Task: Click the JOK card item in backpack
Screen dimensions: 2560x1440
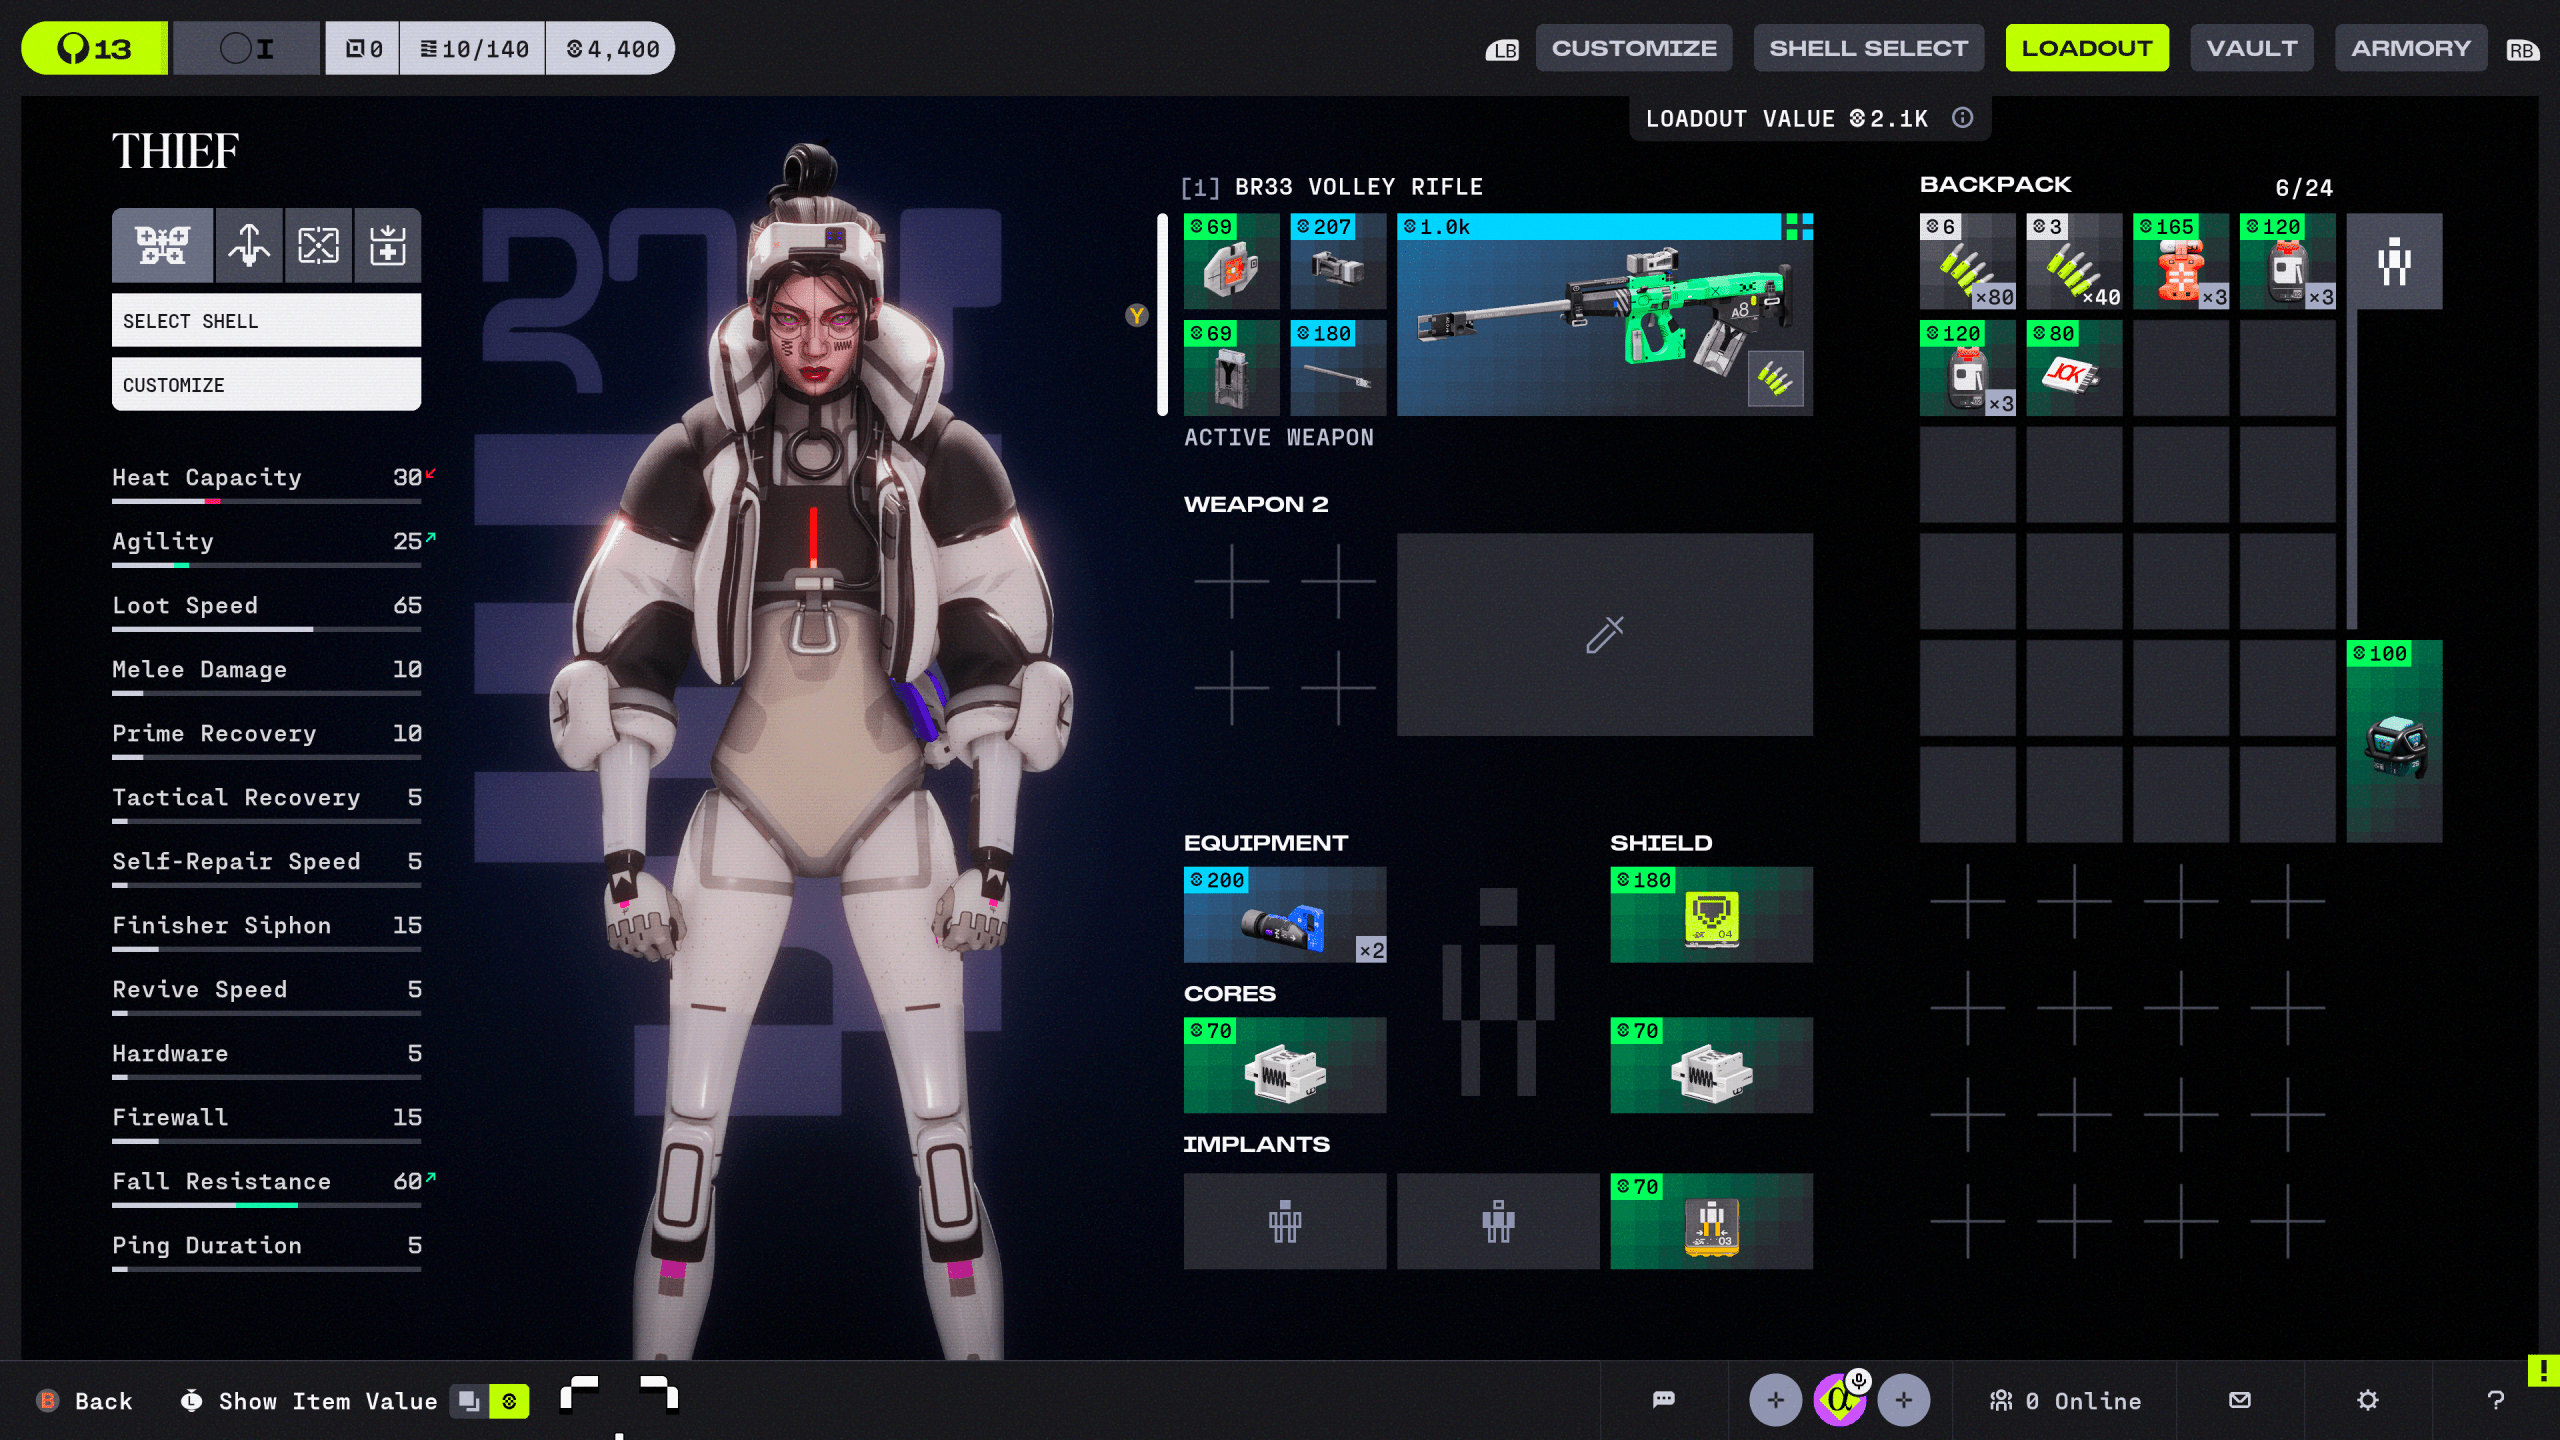Action: 2073,369
